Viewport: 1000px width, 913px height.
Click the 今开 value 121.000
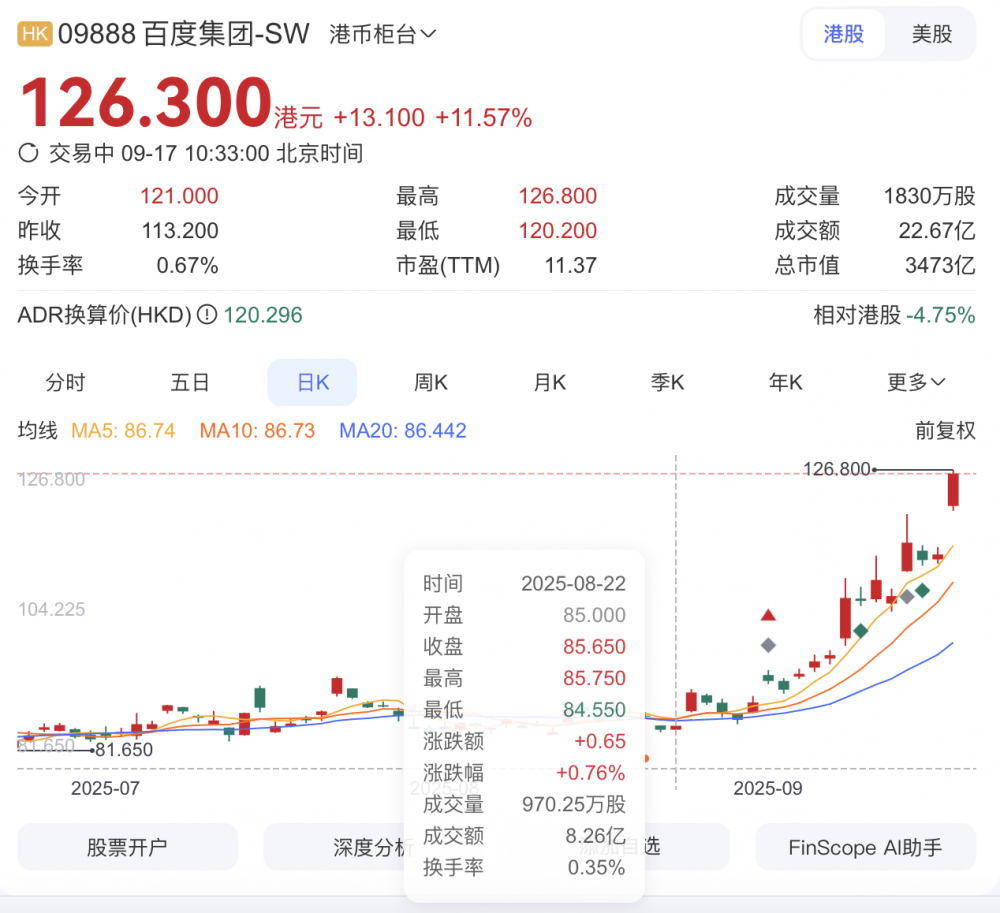(x=179, y=196)
